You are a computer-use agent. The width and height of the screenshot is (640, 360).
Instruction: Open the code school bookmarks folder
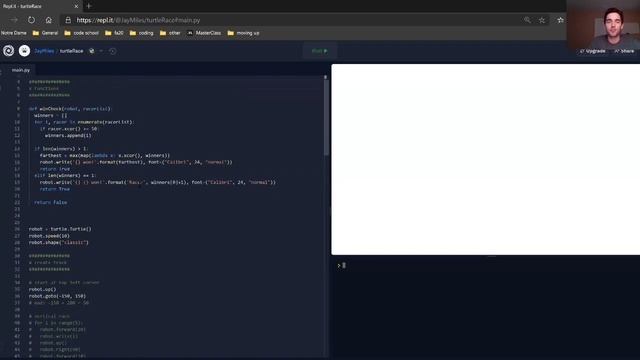point(82,33)
